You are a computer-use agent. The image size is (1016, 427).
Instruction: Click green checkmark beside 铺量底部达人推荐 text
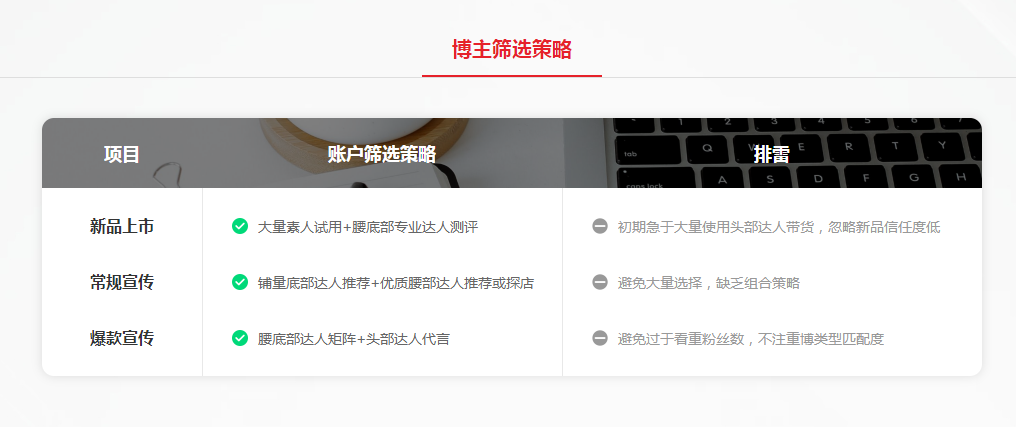click(240, 282)
